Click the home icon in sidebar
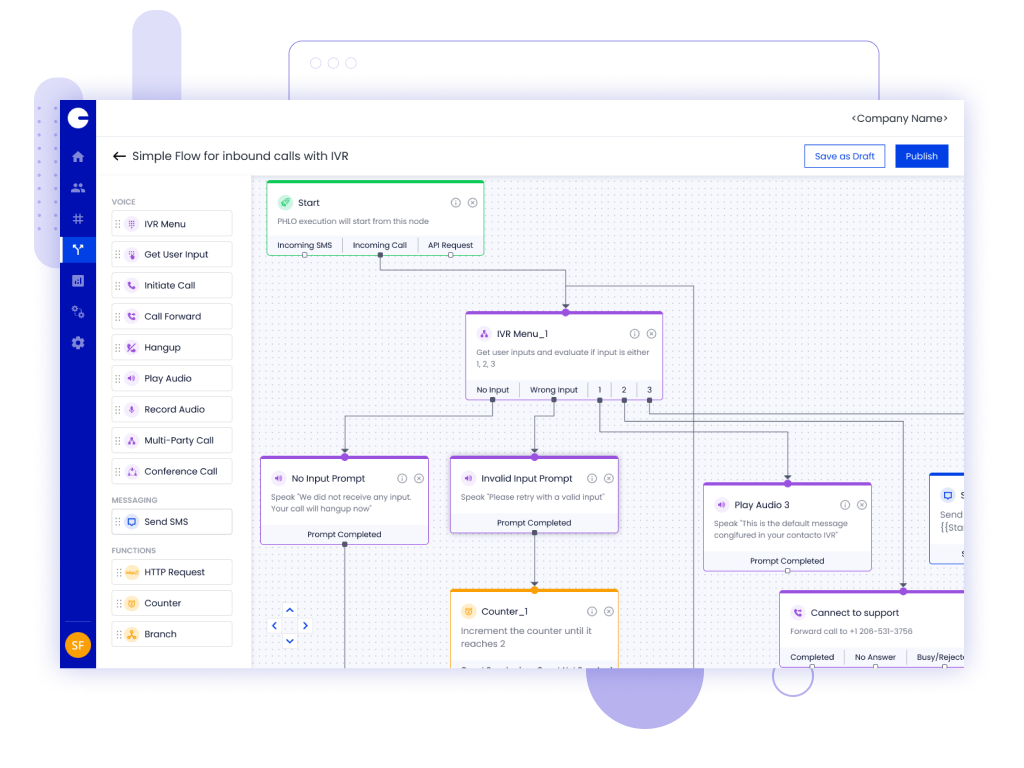This screenshot has height=768, width=1024. click(78, 157)
